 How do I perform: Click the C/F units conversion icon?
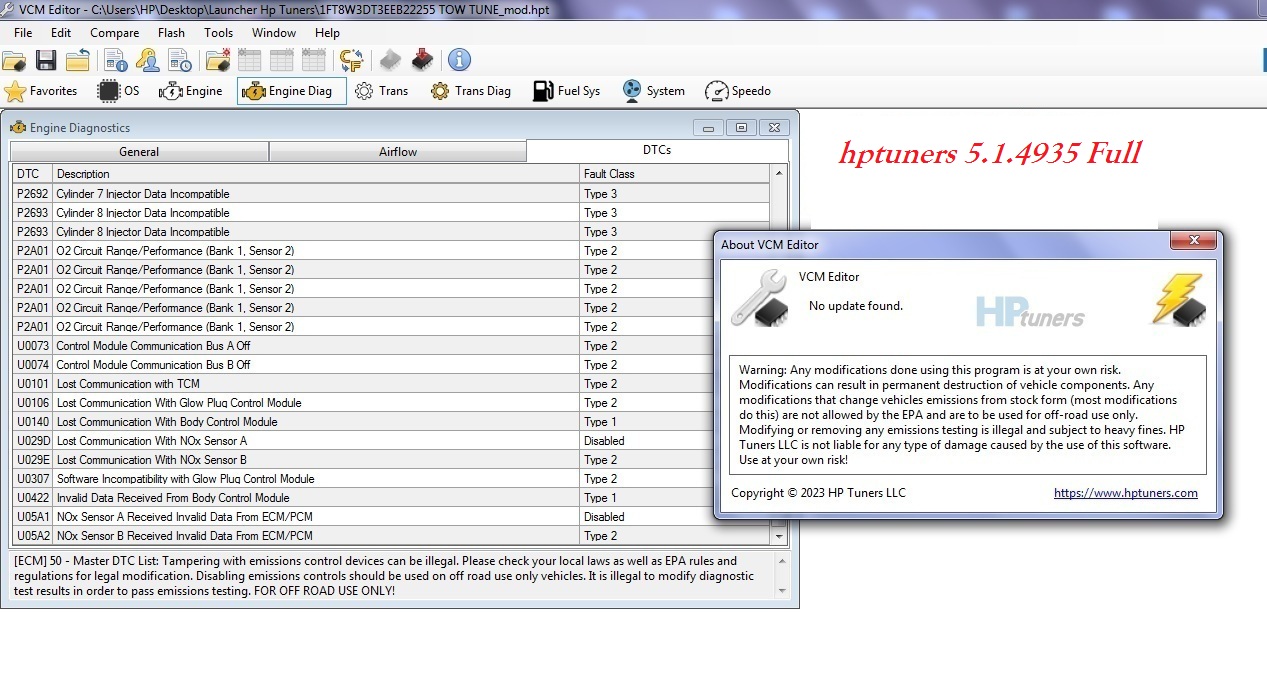point(351,60)
